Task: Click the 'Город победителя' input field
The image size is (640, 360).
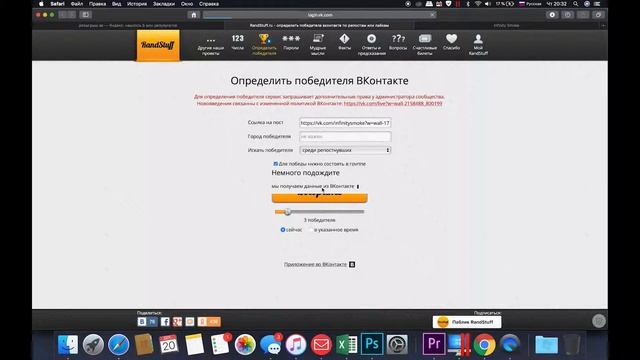Action: (345, 137)
